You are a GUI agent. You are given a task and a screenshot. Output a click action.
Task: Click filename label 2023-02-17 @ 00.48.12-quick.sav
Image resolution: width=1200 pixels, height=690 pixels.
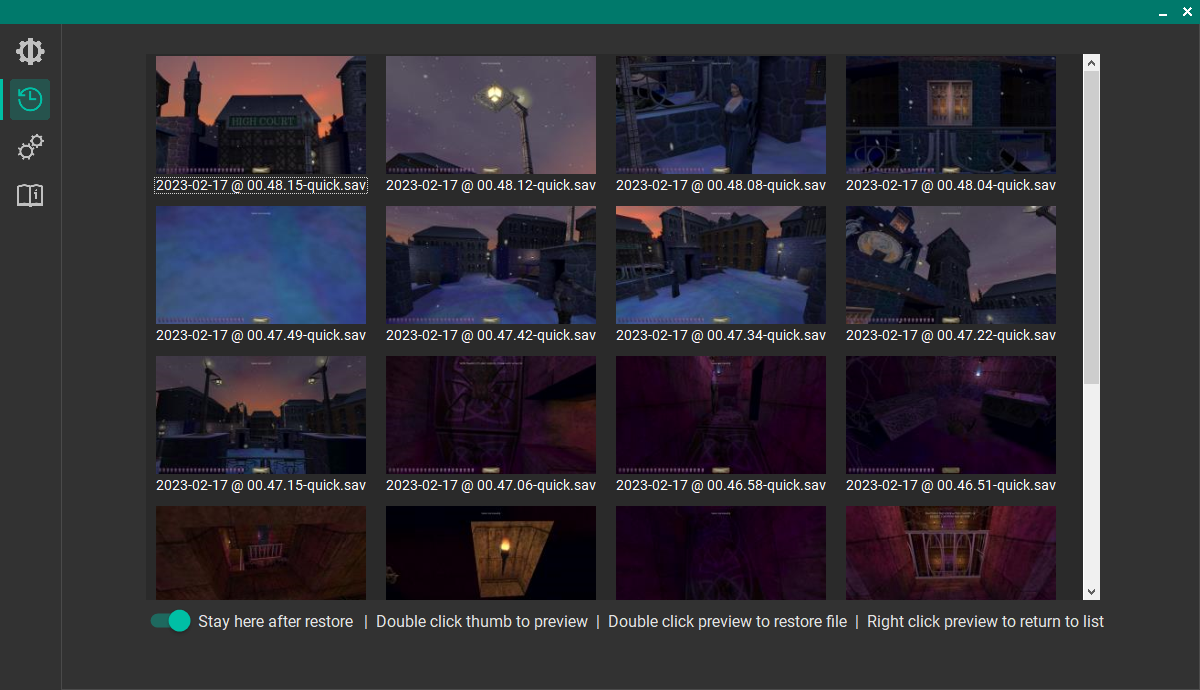pos(491,185)
